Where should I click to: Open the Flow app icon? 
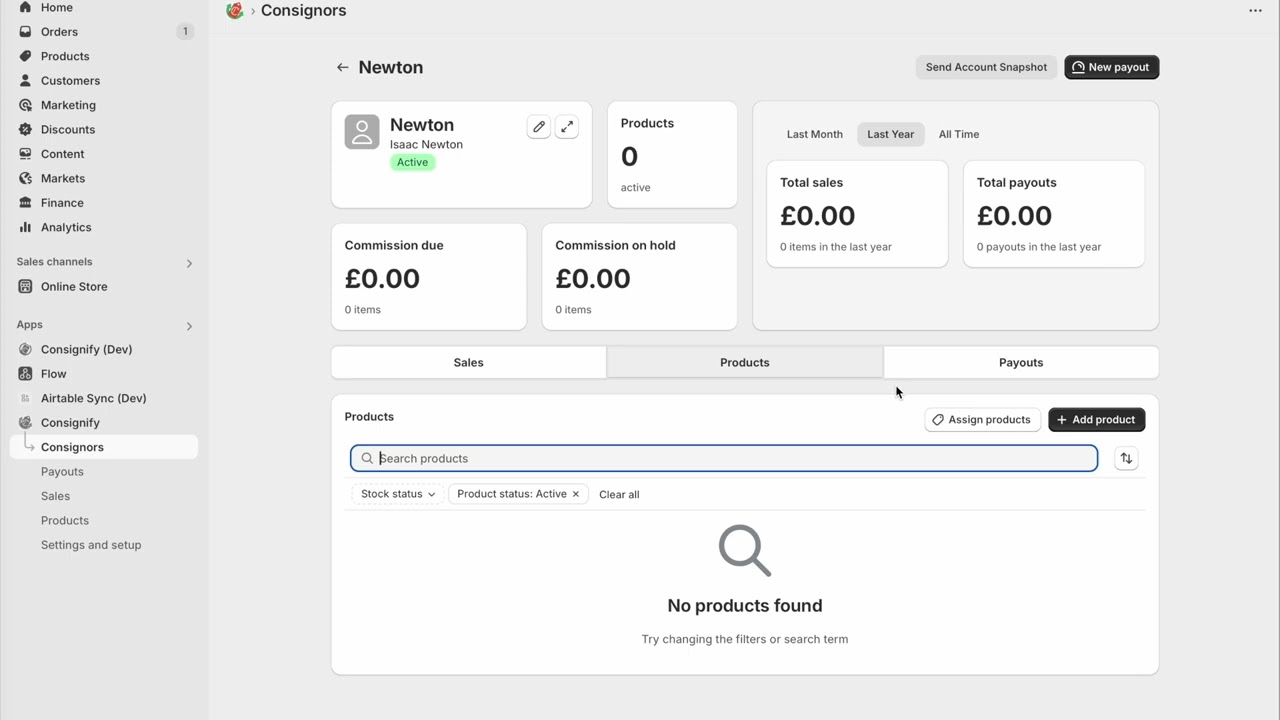pos(25,374)
